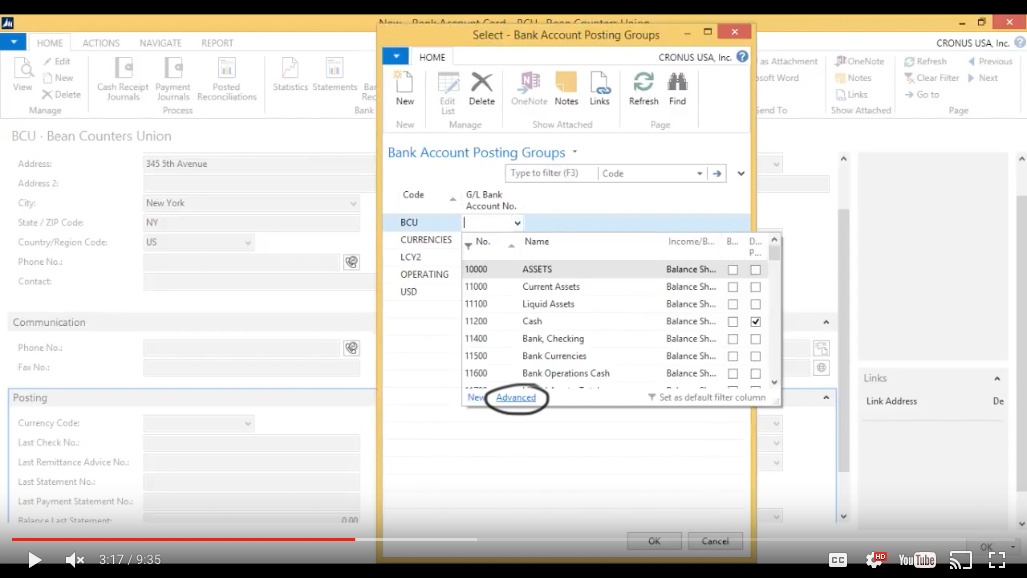Viewport: 1027px width, 578px height.
Task: Open help icon next to CRONUS USA in dialog
Action: coord(742,56)
